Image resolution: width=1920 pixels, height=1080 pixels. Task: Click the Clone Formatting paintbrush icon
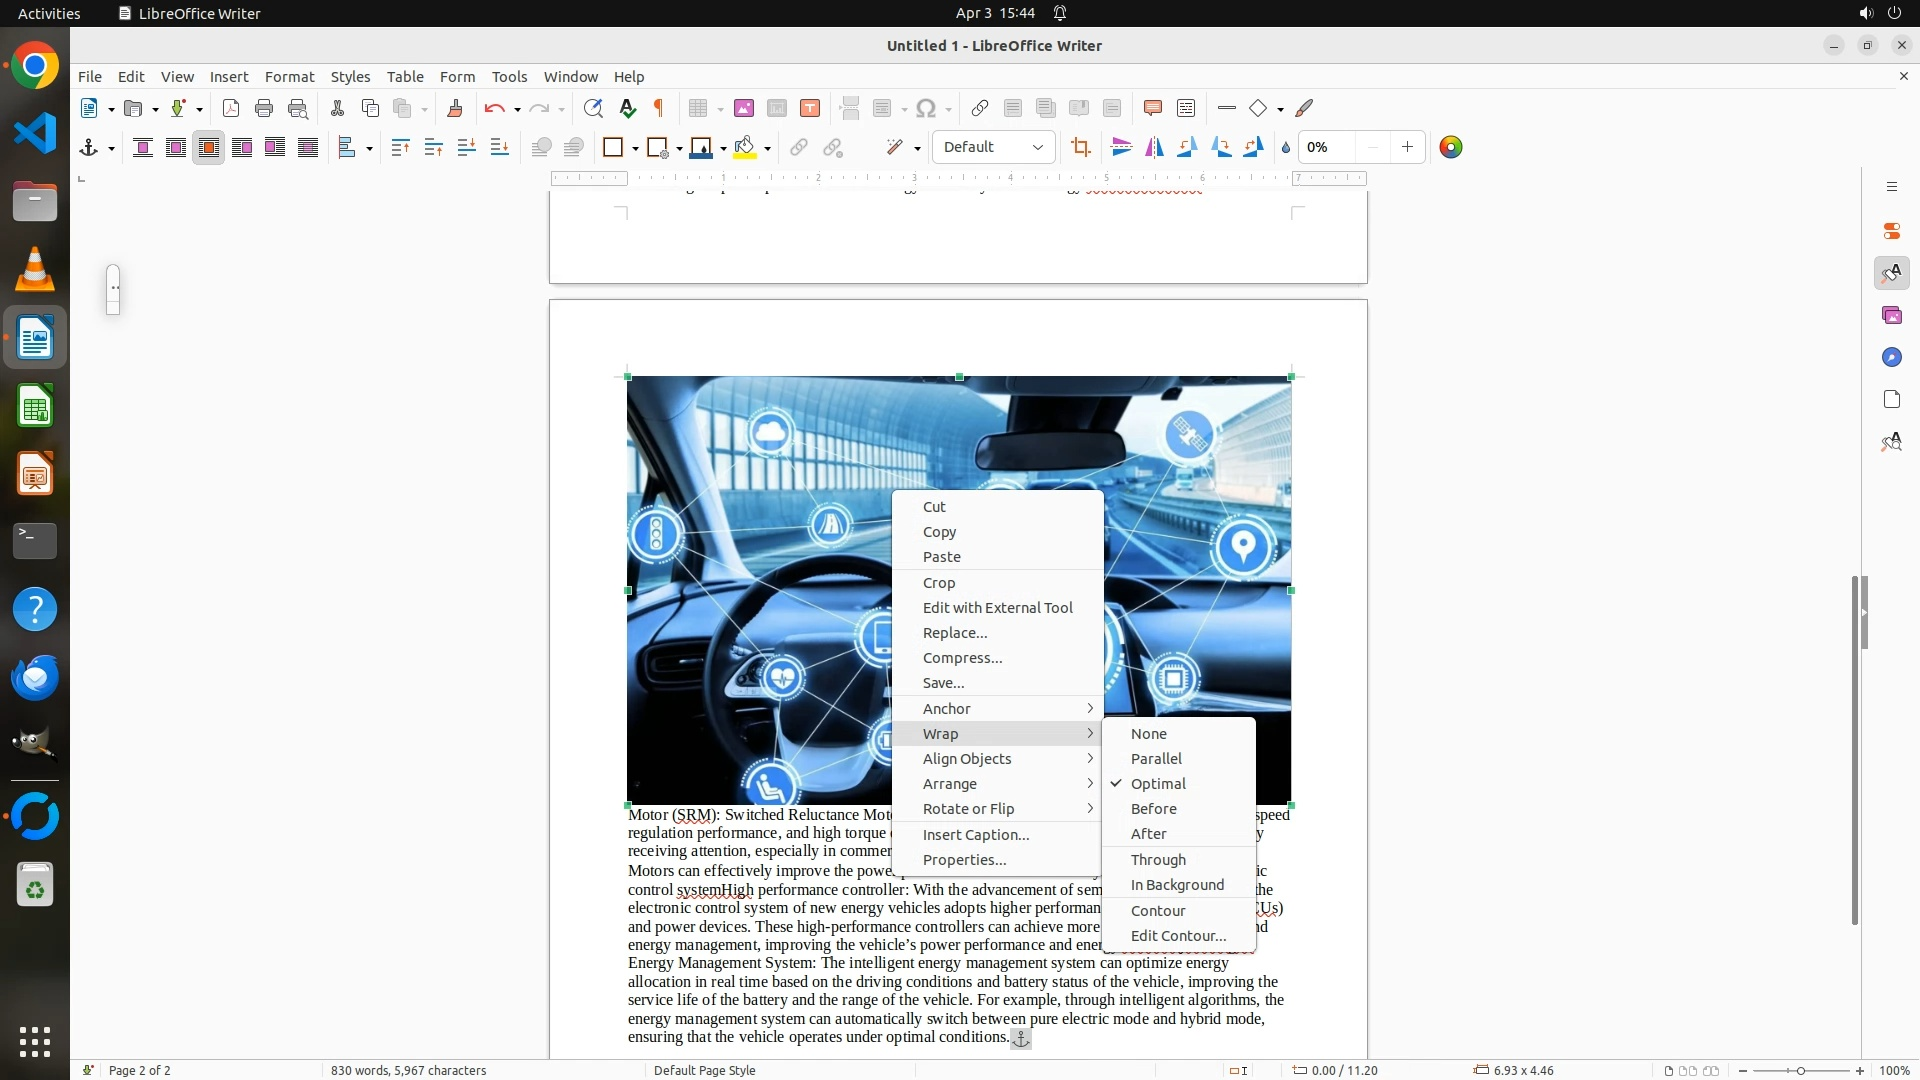(455, 108)
